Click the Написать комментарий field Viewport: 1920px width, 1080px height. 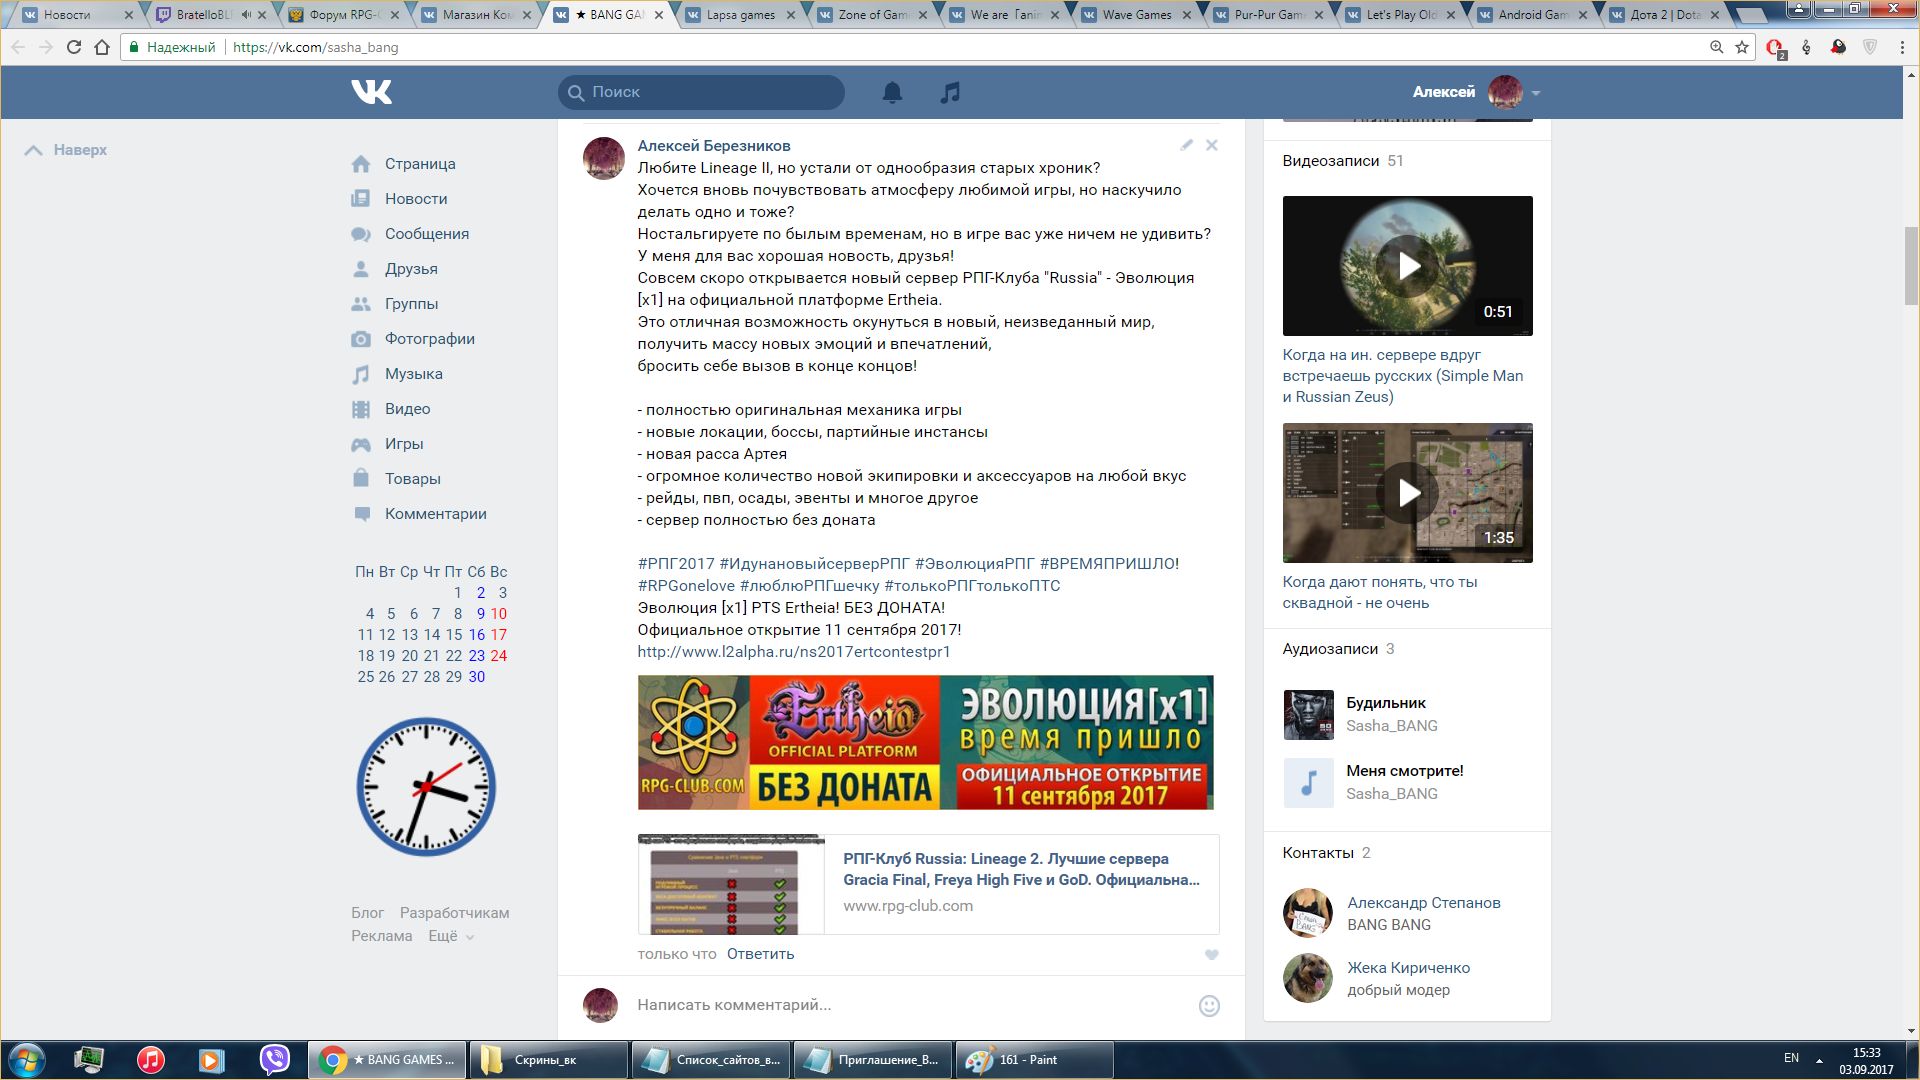pos(910,1005)
